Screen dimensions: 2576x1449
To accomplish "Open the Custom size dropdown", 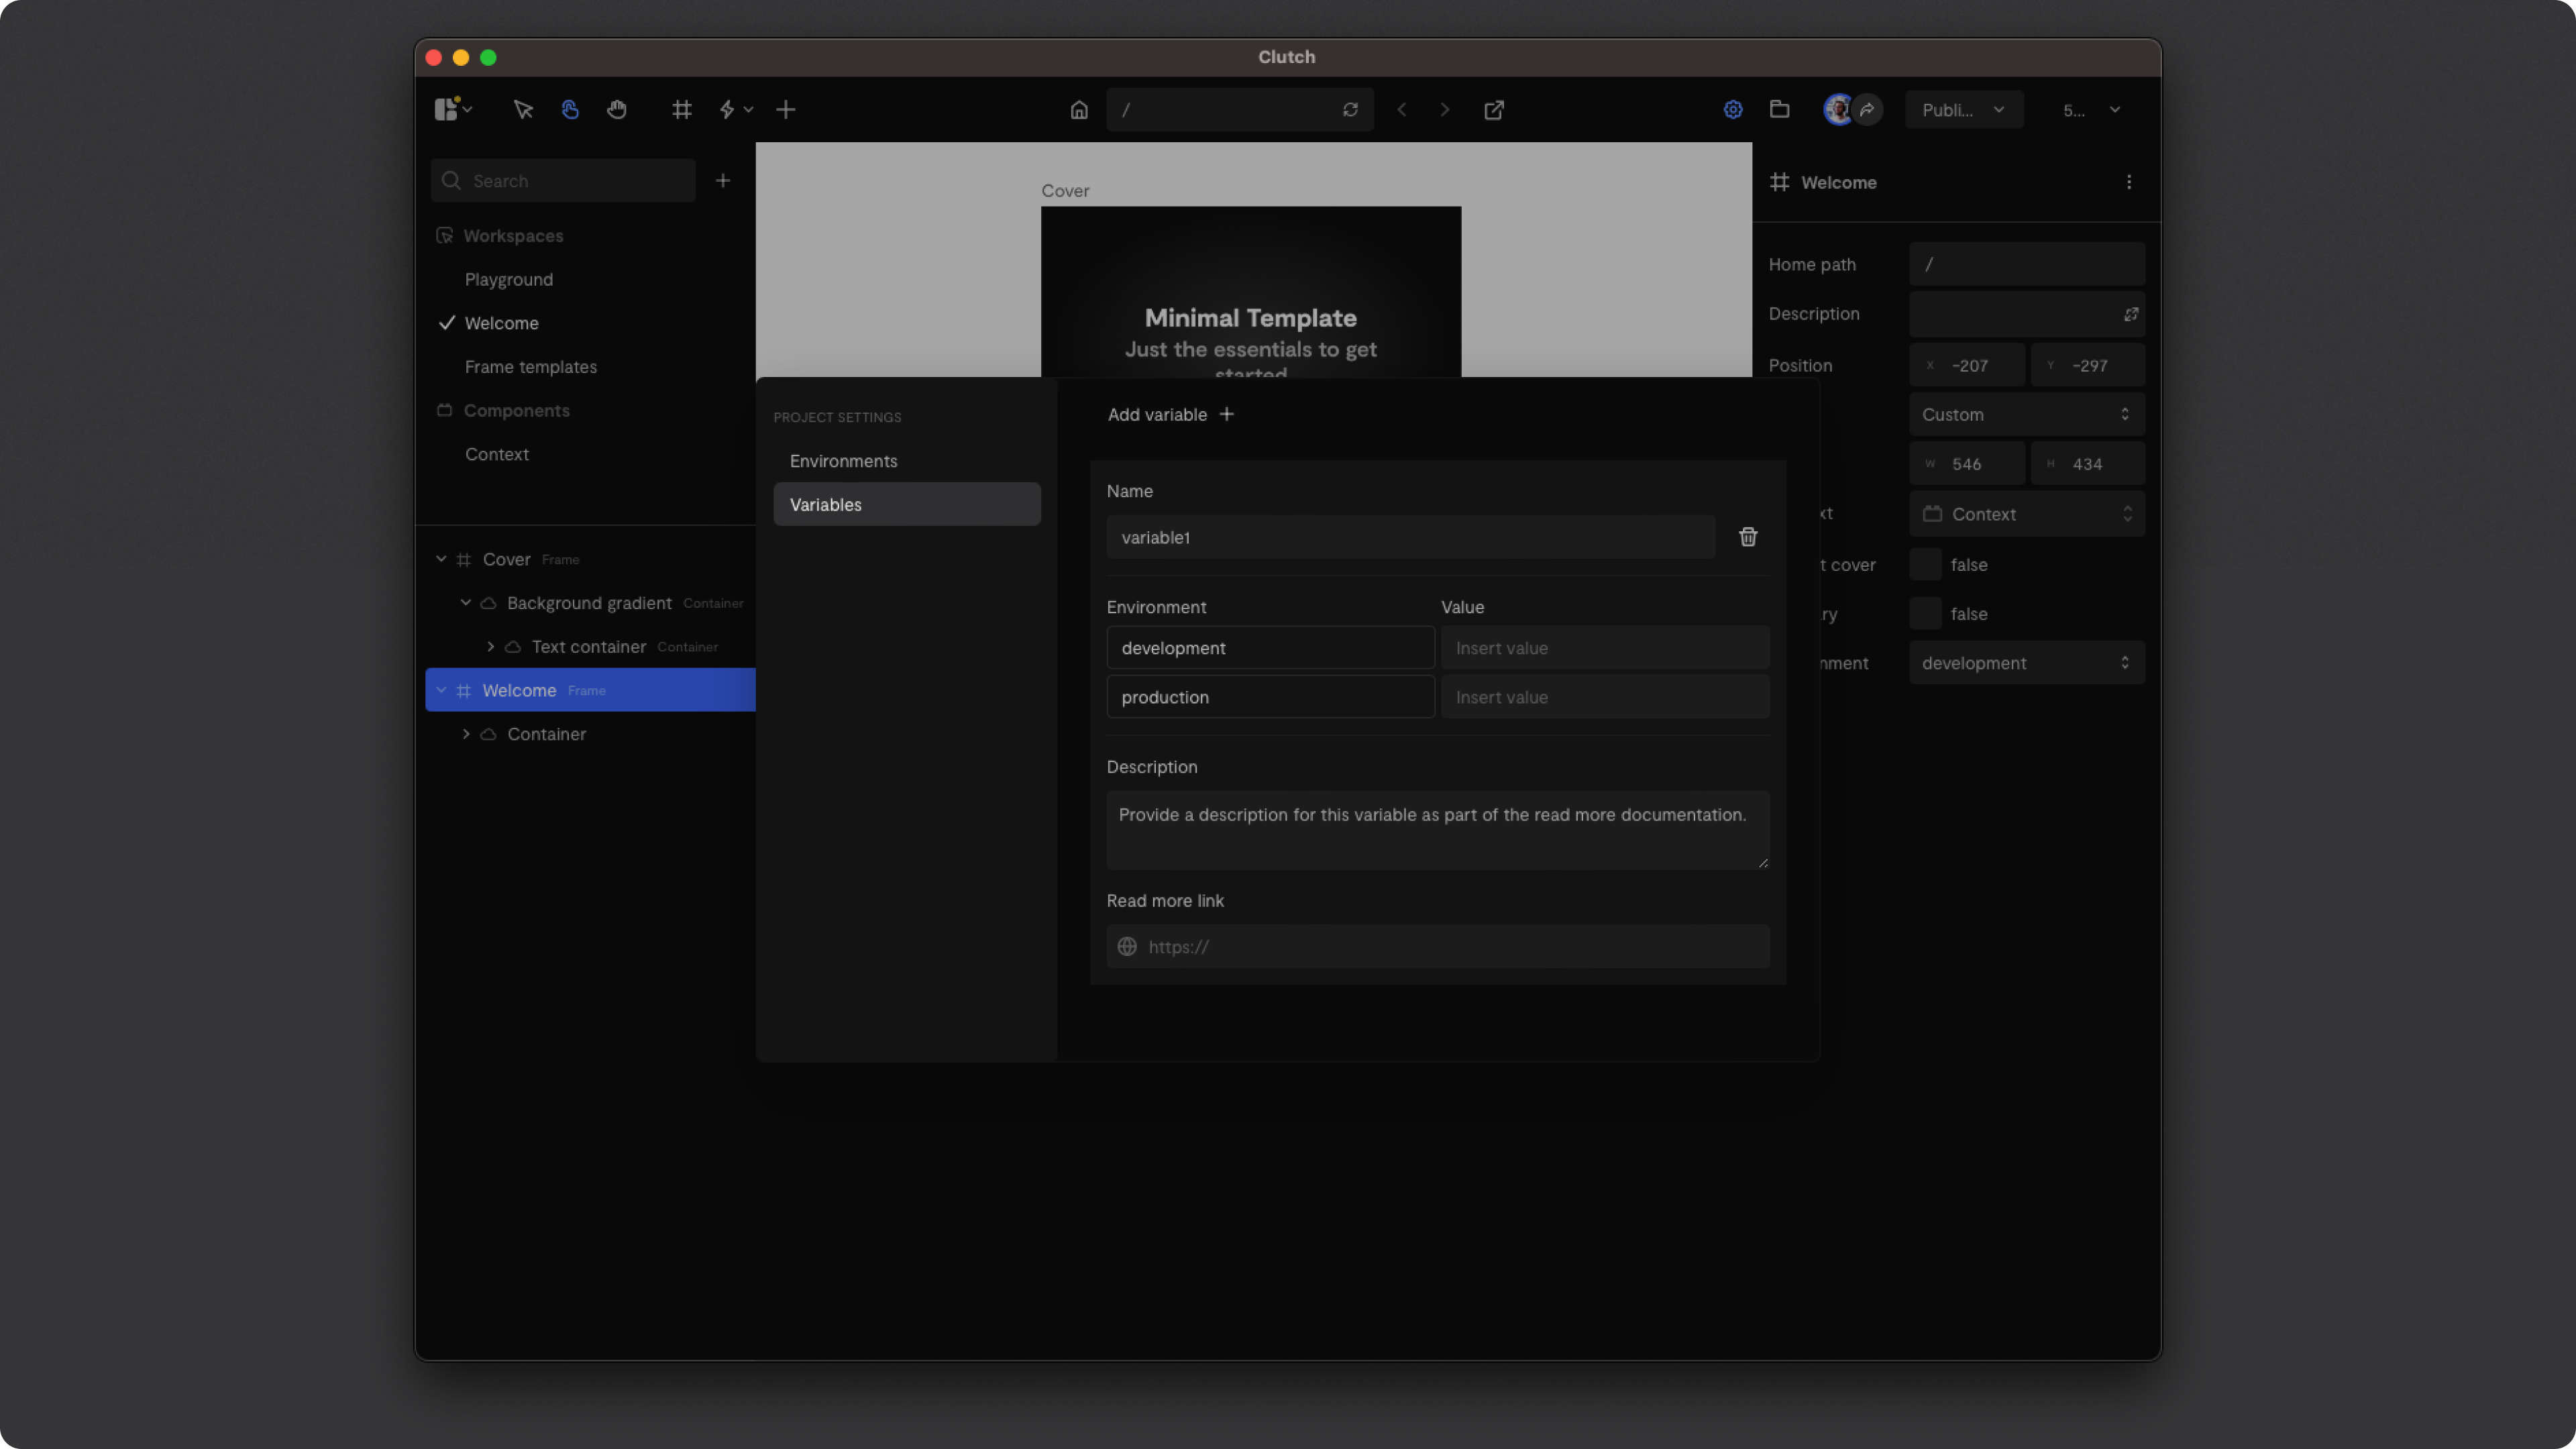I will 2026,415.
